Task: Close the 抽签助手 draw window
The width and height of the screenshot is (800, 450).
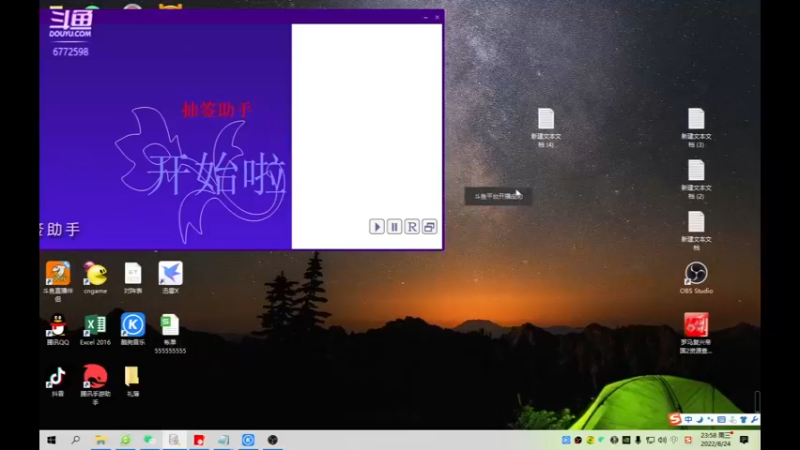Action: coord(437,17)
